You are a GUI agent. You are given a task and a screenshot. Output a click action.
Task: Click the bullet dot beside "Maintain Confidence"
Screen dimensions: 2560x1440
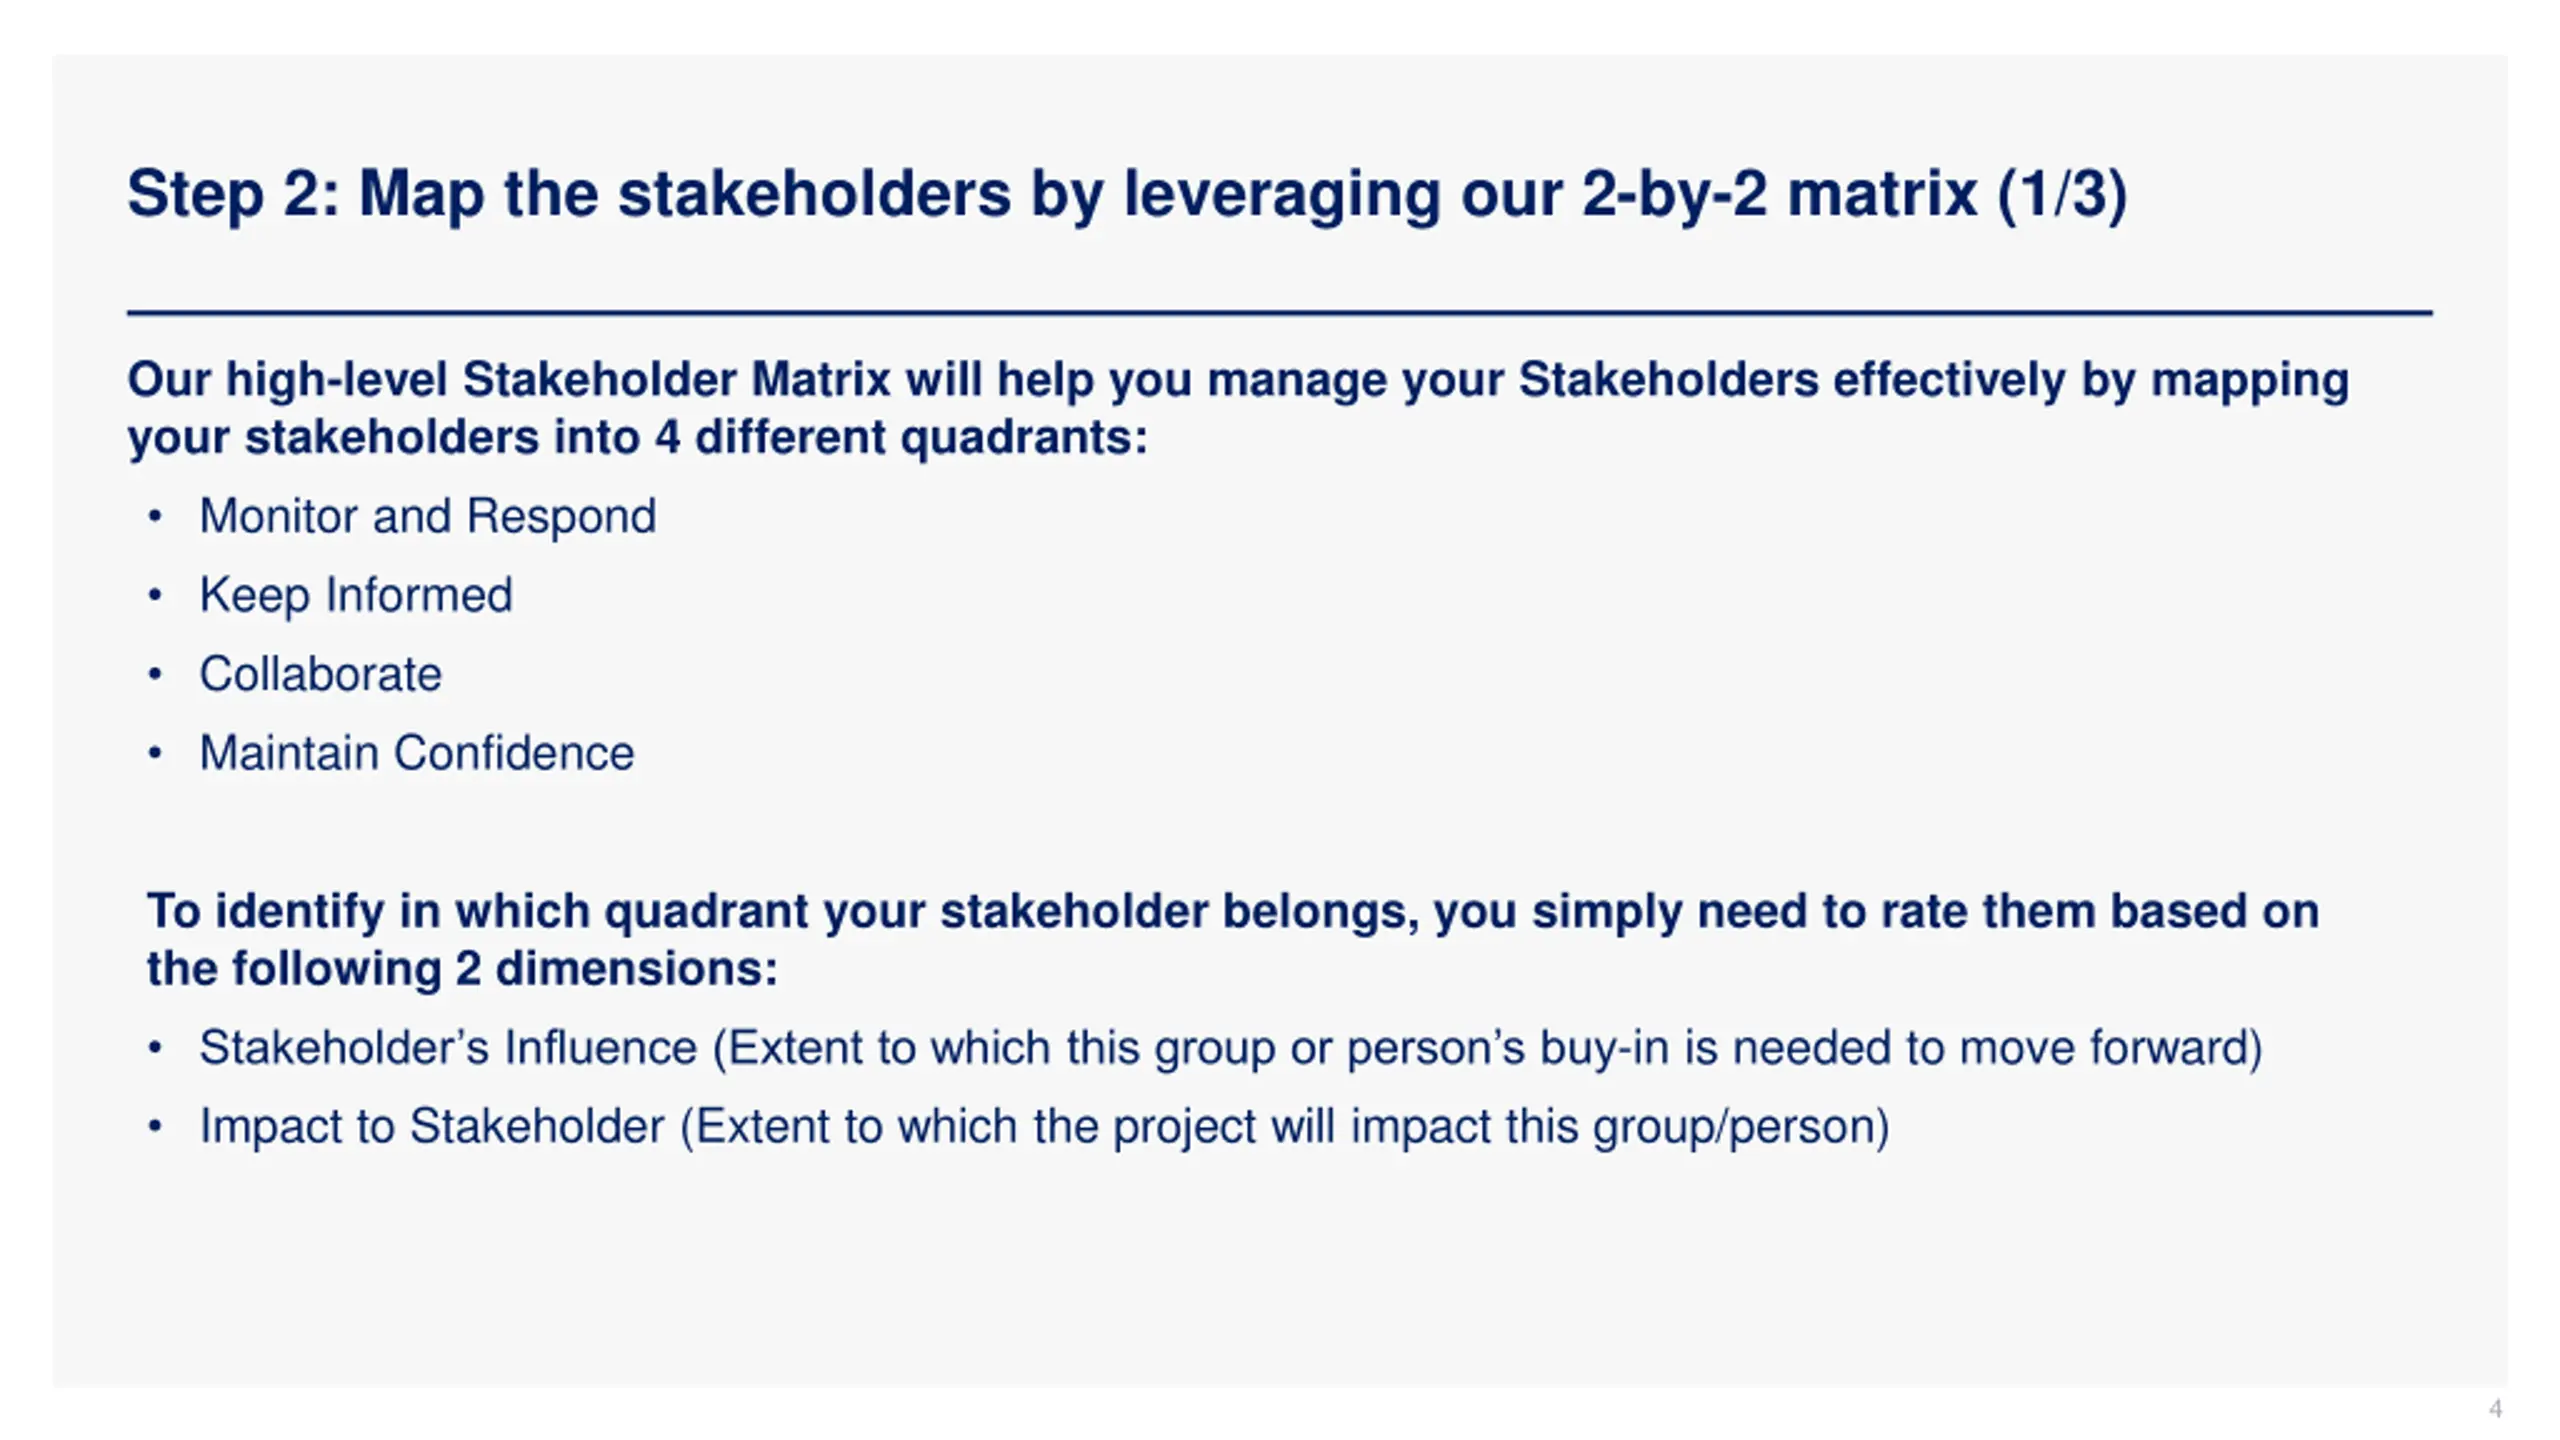(154, 753)
